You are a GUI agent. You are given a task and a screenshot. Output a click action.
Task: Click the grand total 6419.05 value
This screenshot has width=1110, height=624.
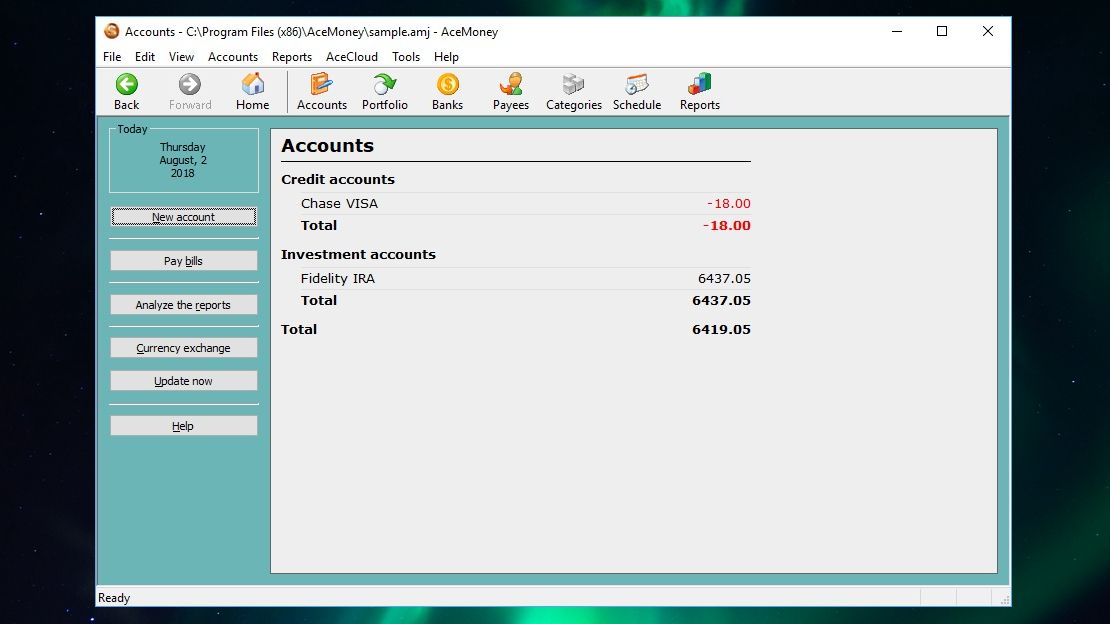coord(721,329)
